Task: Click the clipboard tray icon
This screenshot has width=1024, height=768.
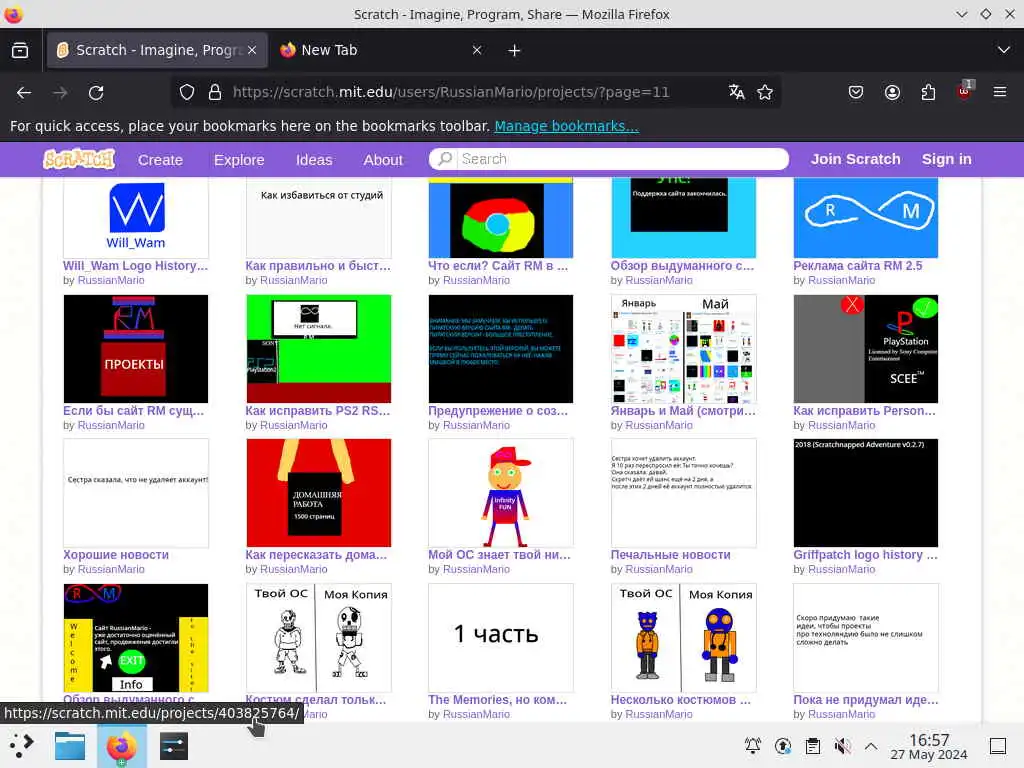Action: click(x=813, y=746)
